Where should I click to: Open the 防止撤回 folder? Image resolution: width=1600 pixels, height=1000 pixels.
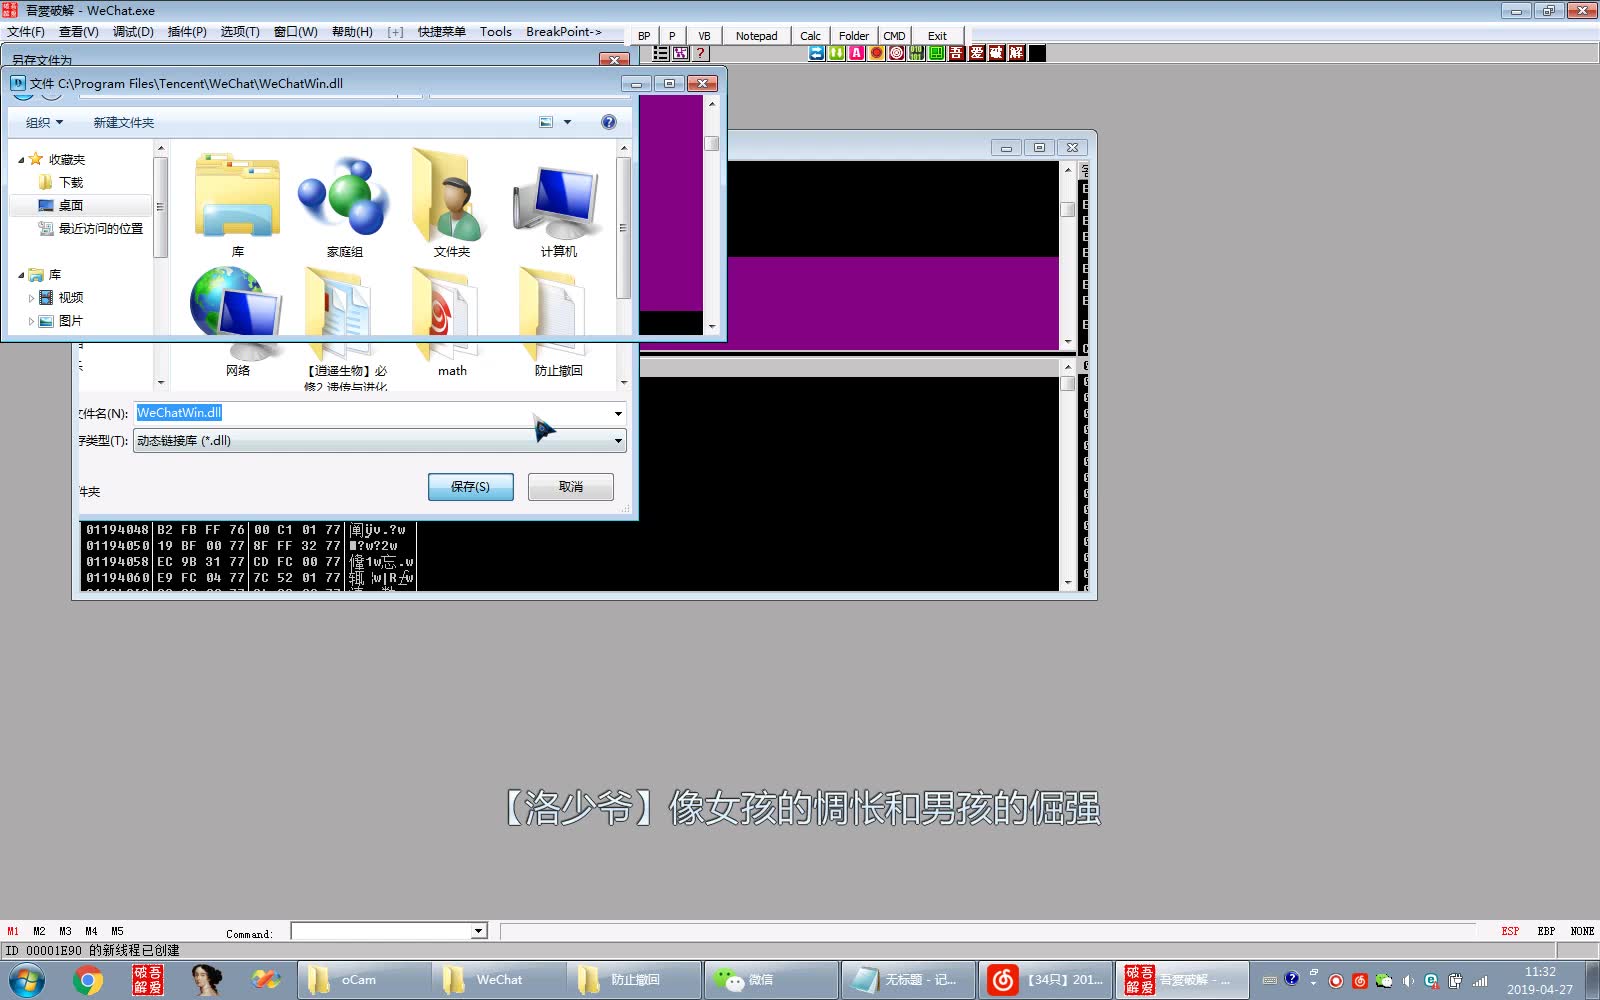[x=559, y=324]
